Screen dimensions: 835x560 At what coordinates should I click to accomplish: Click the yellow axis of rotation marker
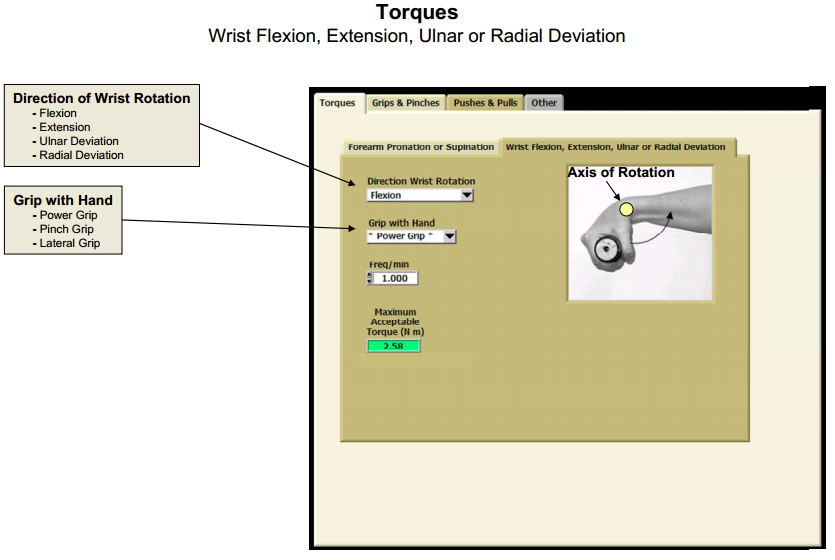point(626,209)
